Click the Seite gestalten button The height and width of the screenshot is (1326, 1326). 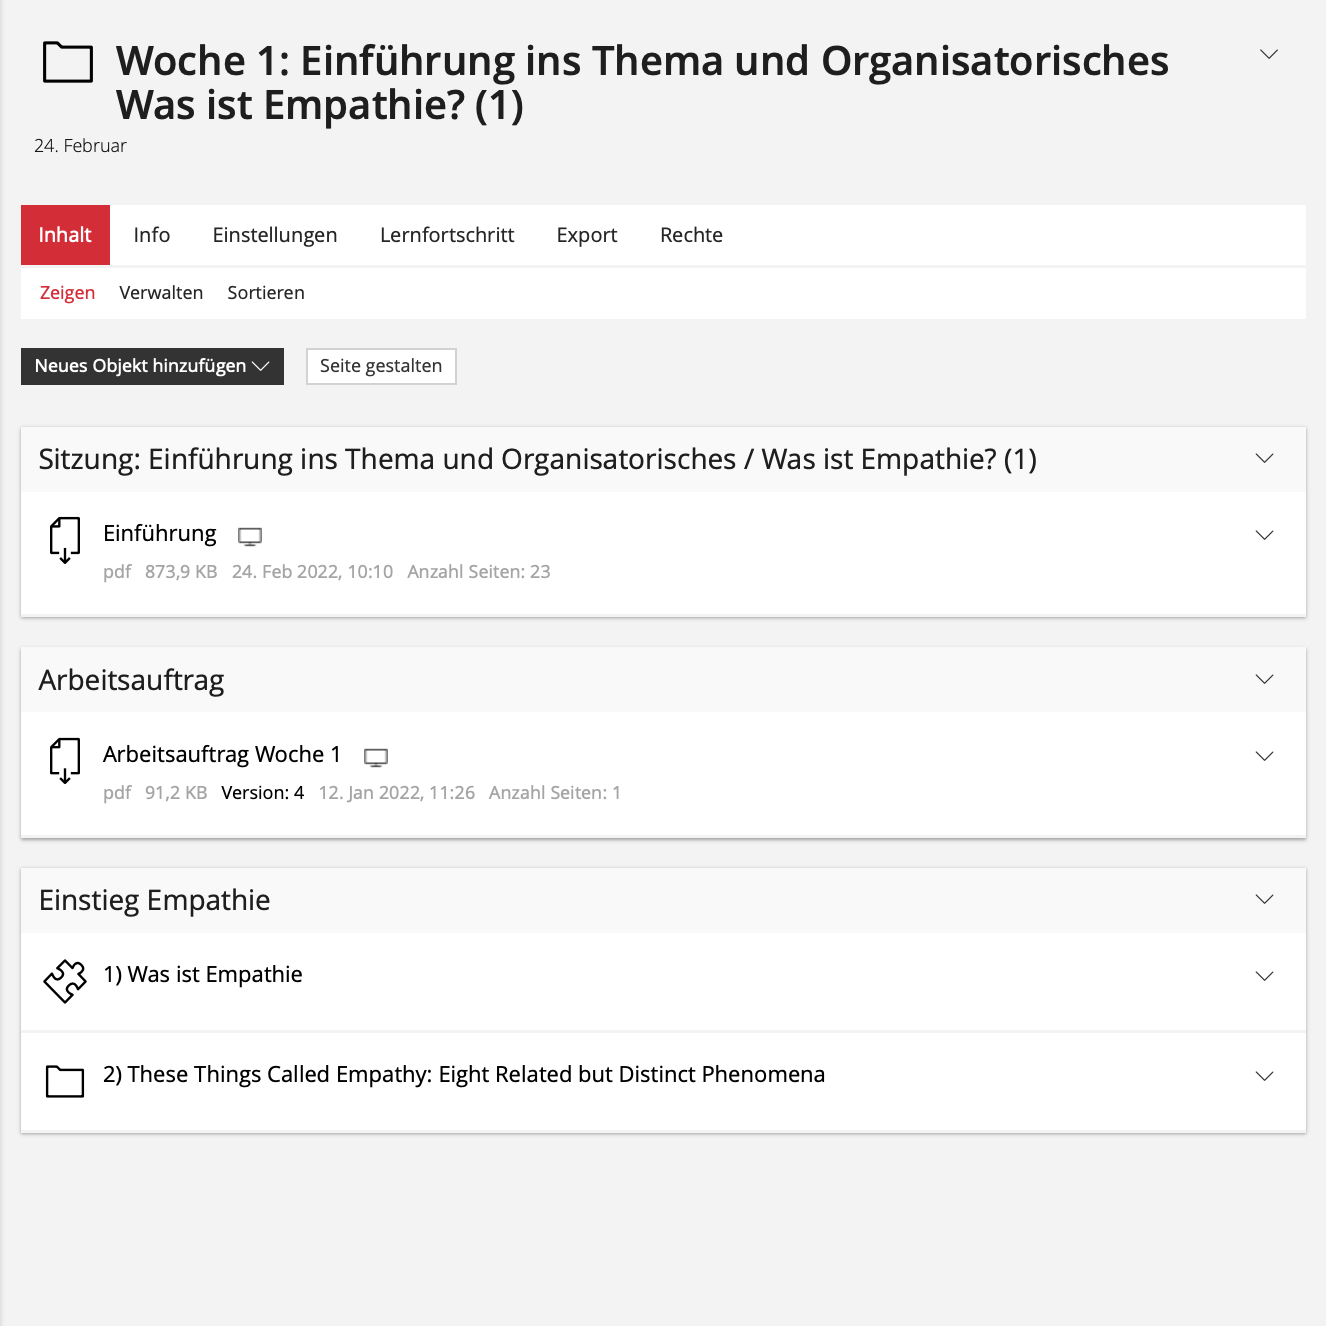pos(381,366)
